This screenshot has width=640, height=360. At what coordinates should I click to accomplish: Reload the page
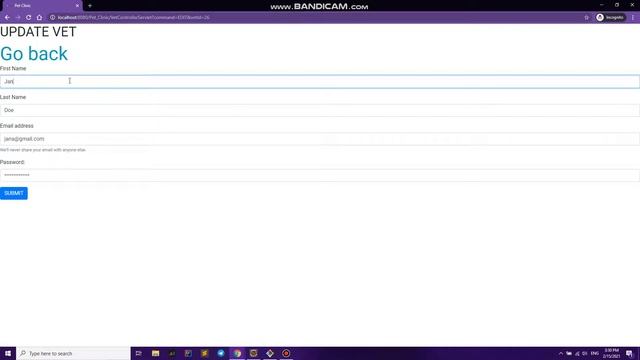click(x=29, y=18)
